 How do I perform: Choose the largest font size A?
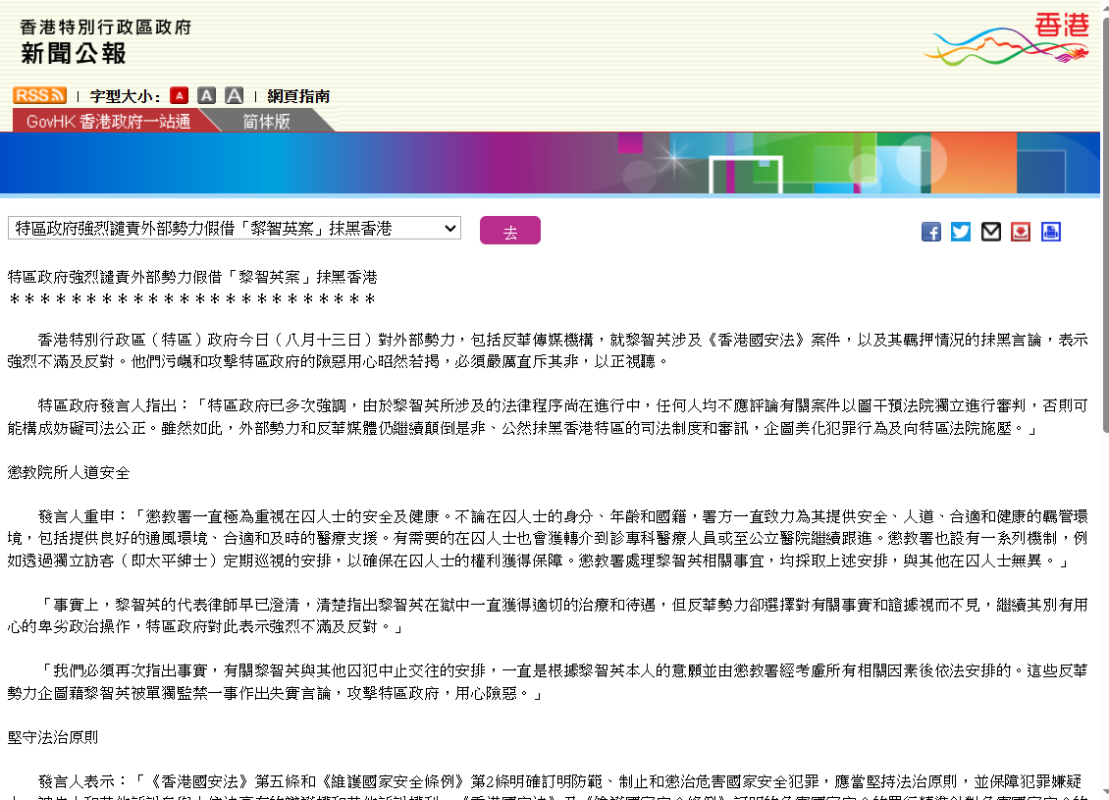coord(234,96)
